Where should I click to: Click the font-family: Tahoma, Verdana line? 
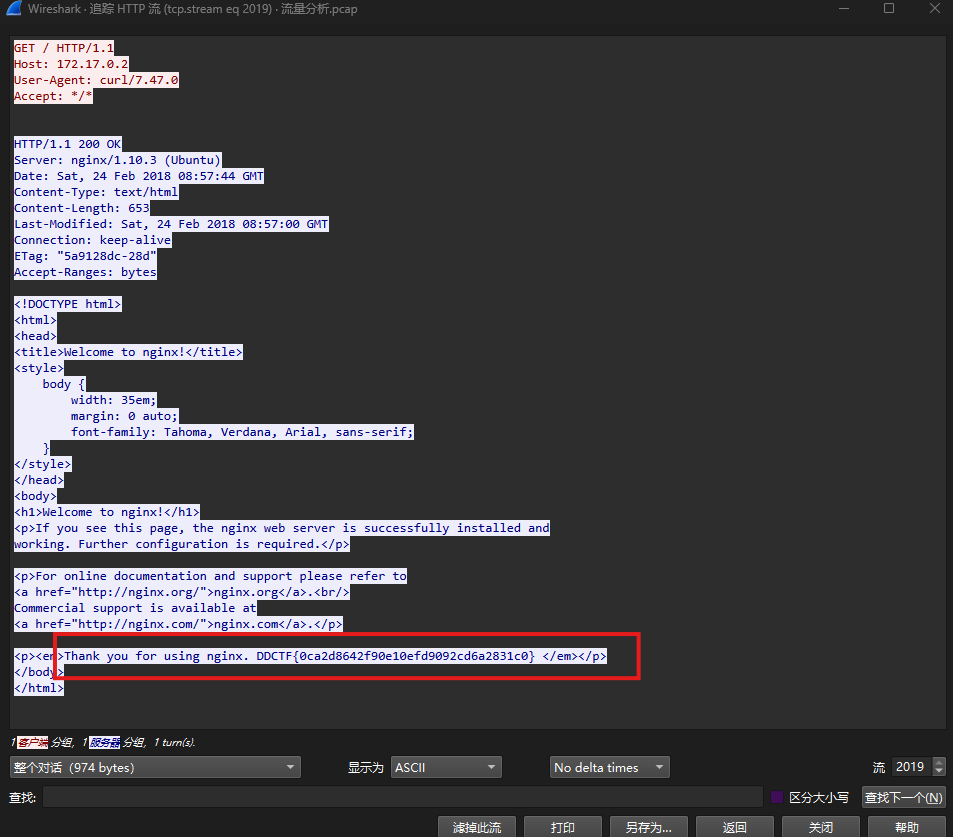pyautogui.click(x=242, y=432)
